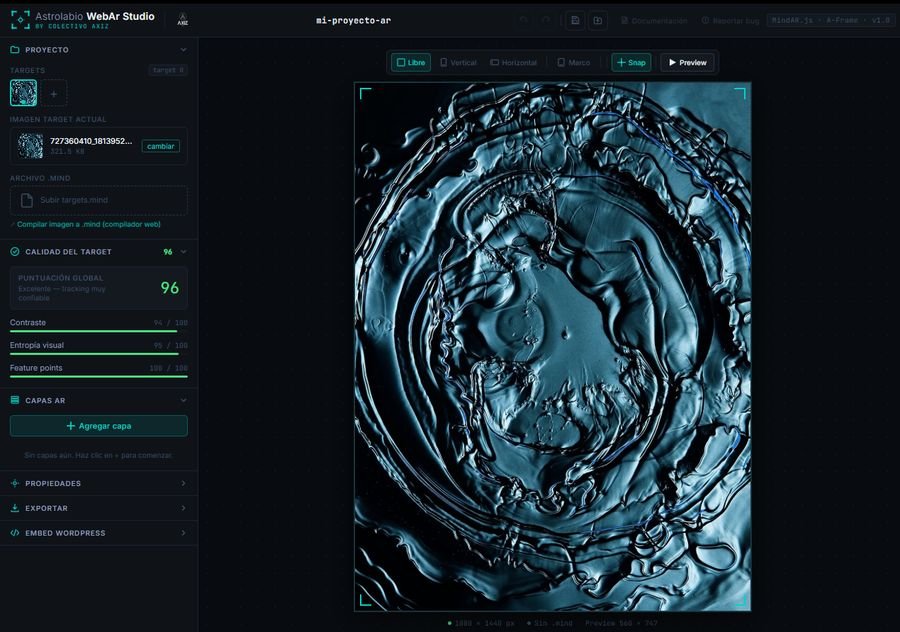Click the PROPIEDADES settings icon

pos(15,483)
